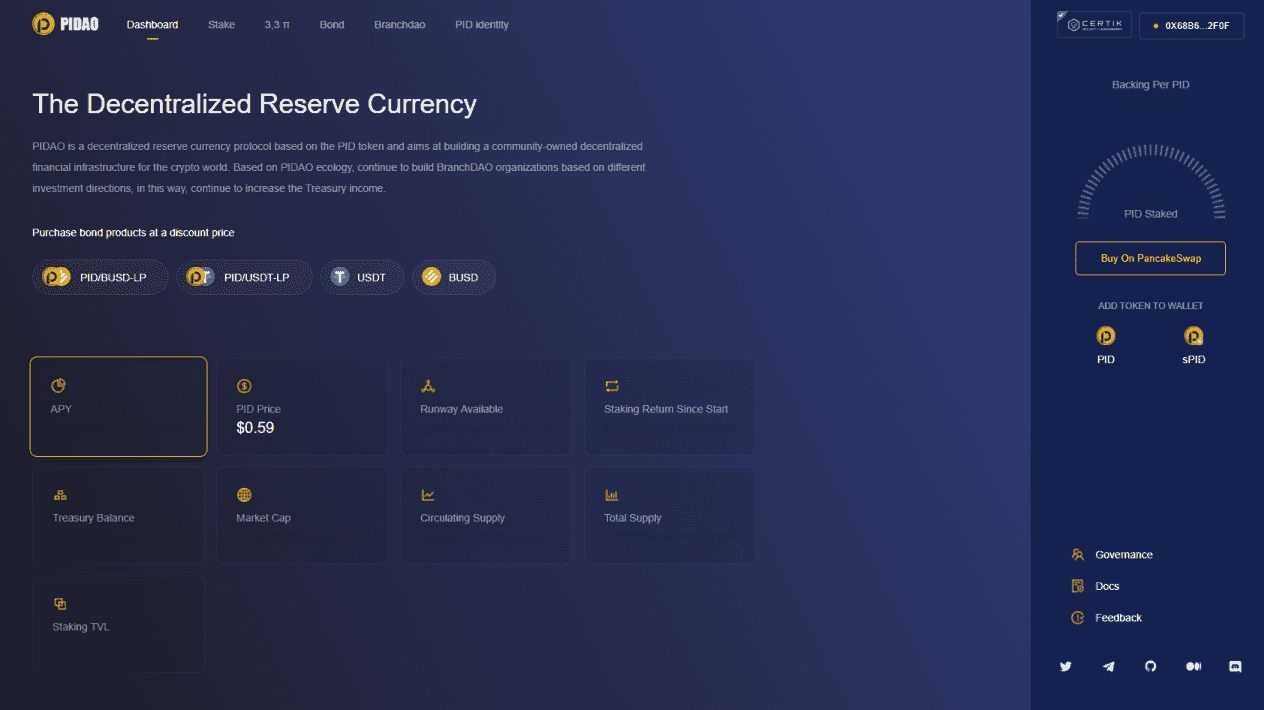Select the APY stat card
This screenshot has width=1264, height=710.
[x=119, y=407]
